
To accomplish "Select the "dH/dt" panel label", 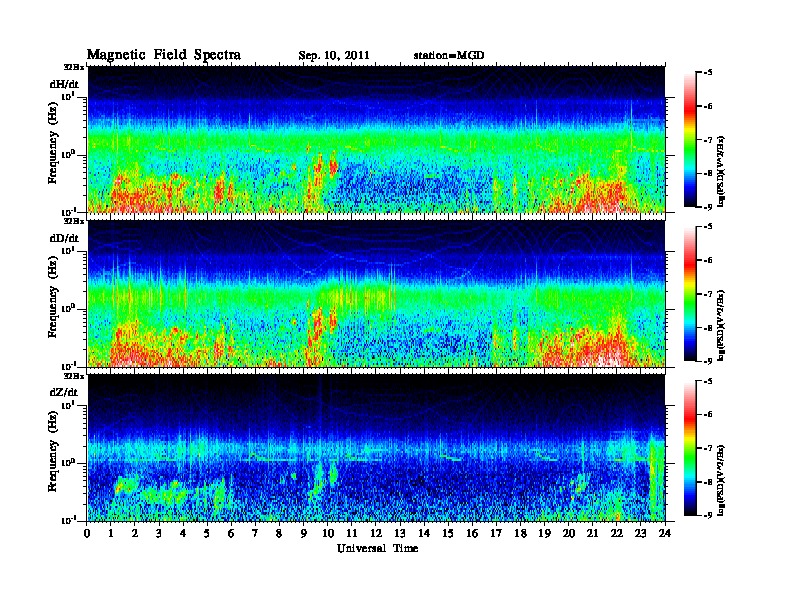I will tap(64, 84).
